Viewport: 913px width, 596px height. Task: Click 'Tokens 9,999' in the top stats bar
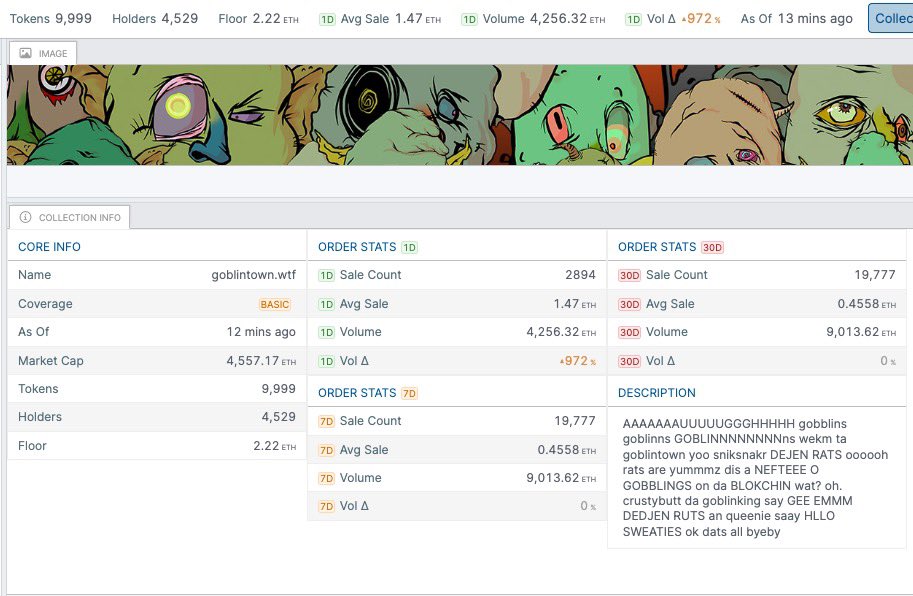51,19
